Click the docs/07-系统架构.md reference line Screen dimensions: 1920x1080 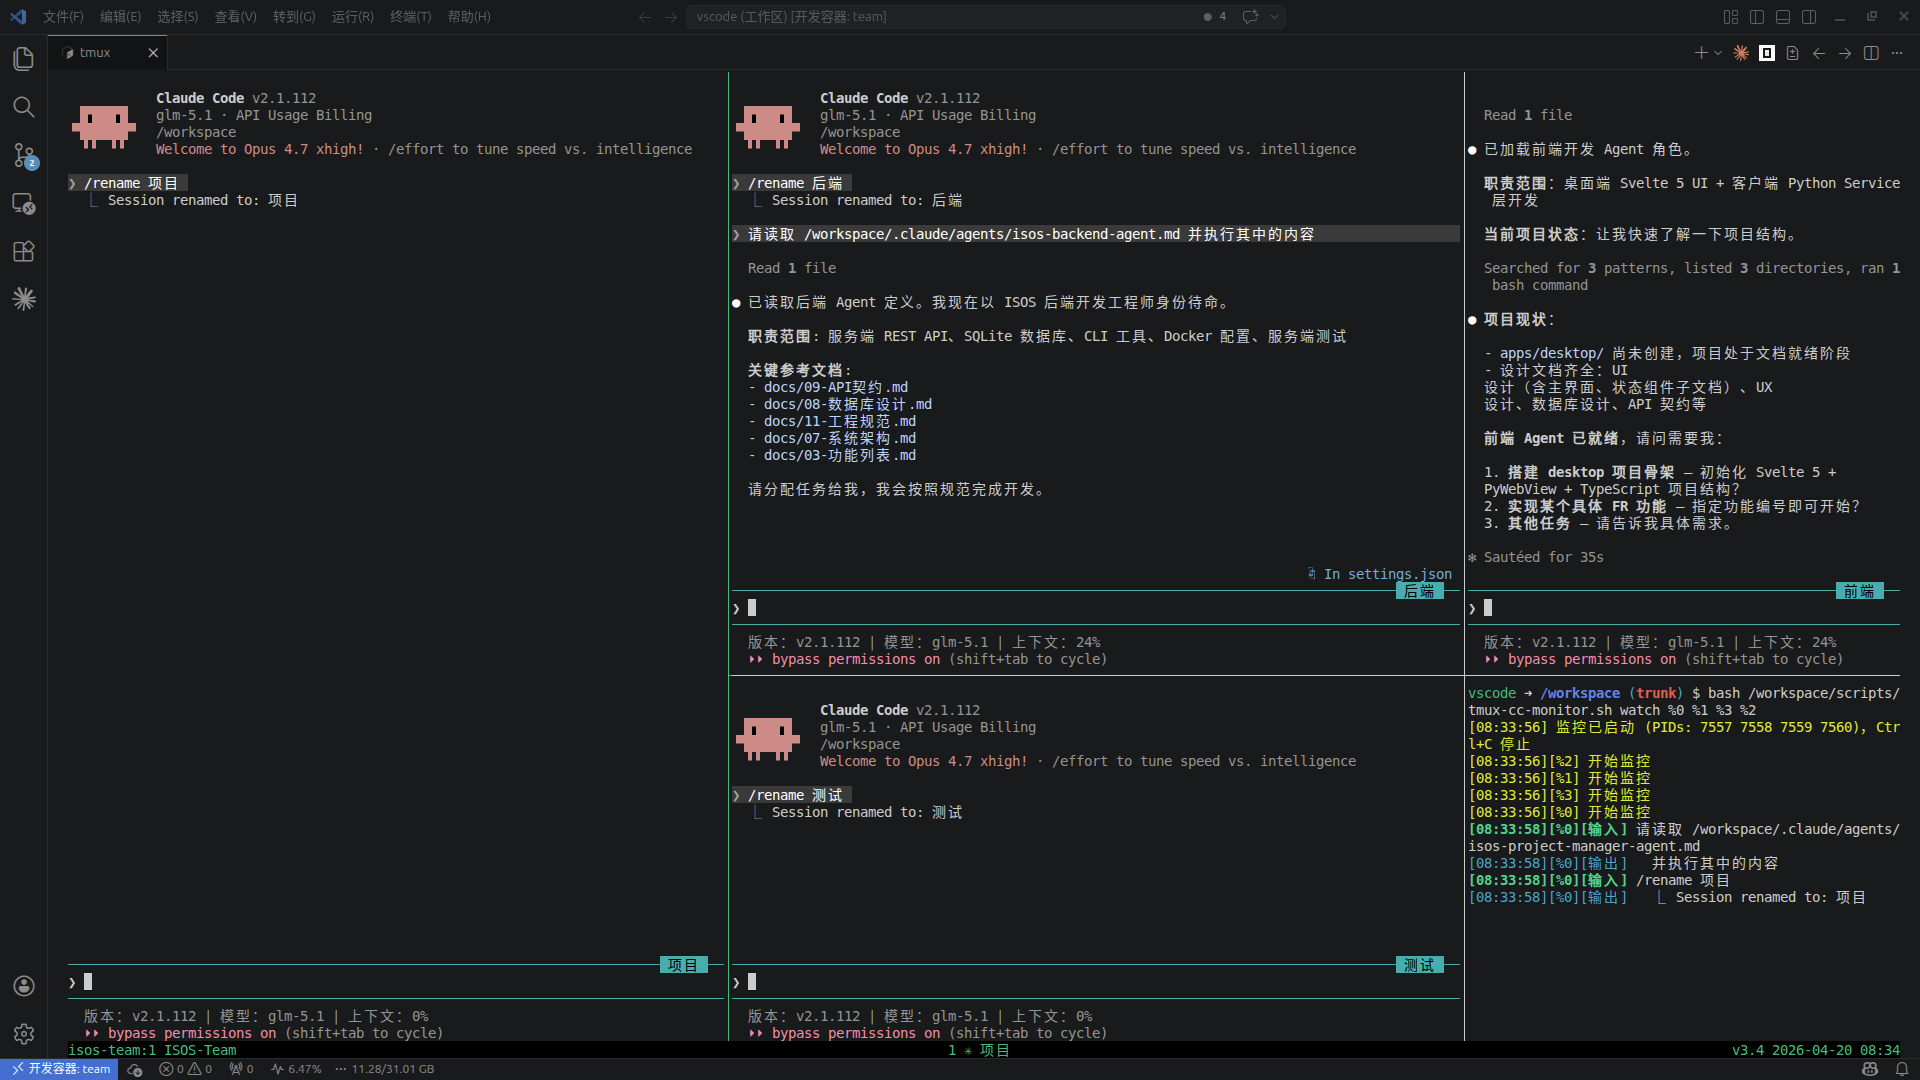point(832,438)
